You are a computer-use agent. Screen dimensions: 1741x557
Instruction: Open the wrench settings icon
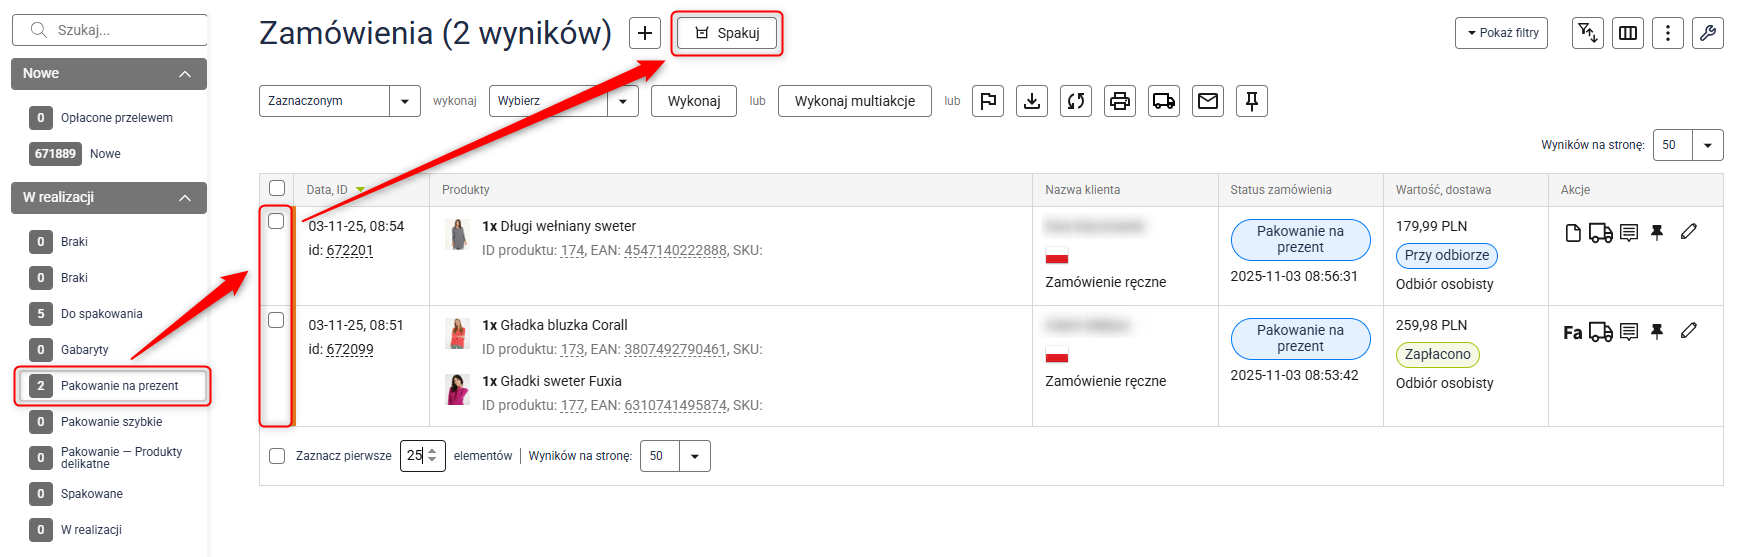(1707, 33)
